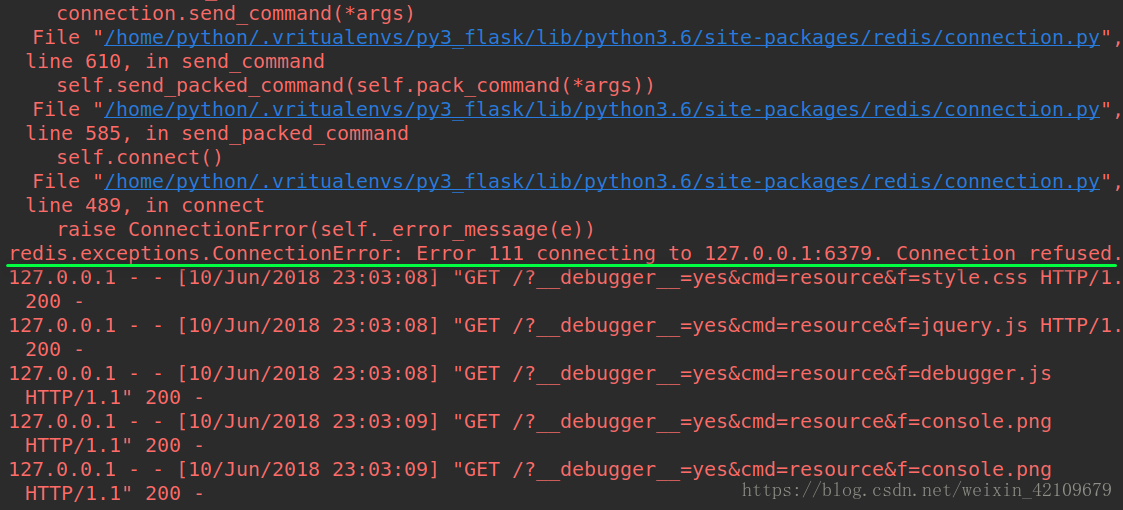This screenshot has height=510, width=1123.
Task: Click the style.css GET request log line
Action: [564, 290]
